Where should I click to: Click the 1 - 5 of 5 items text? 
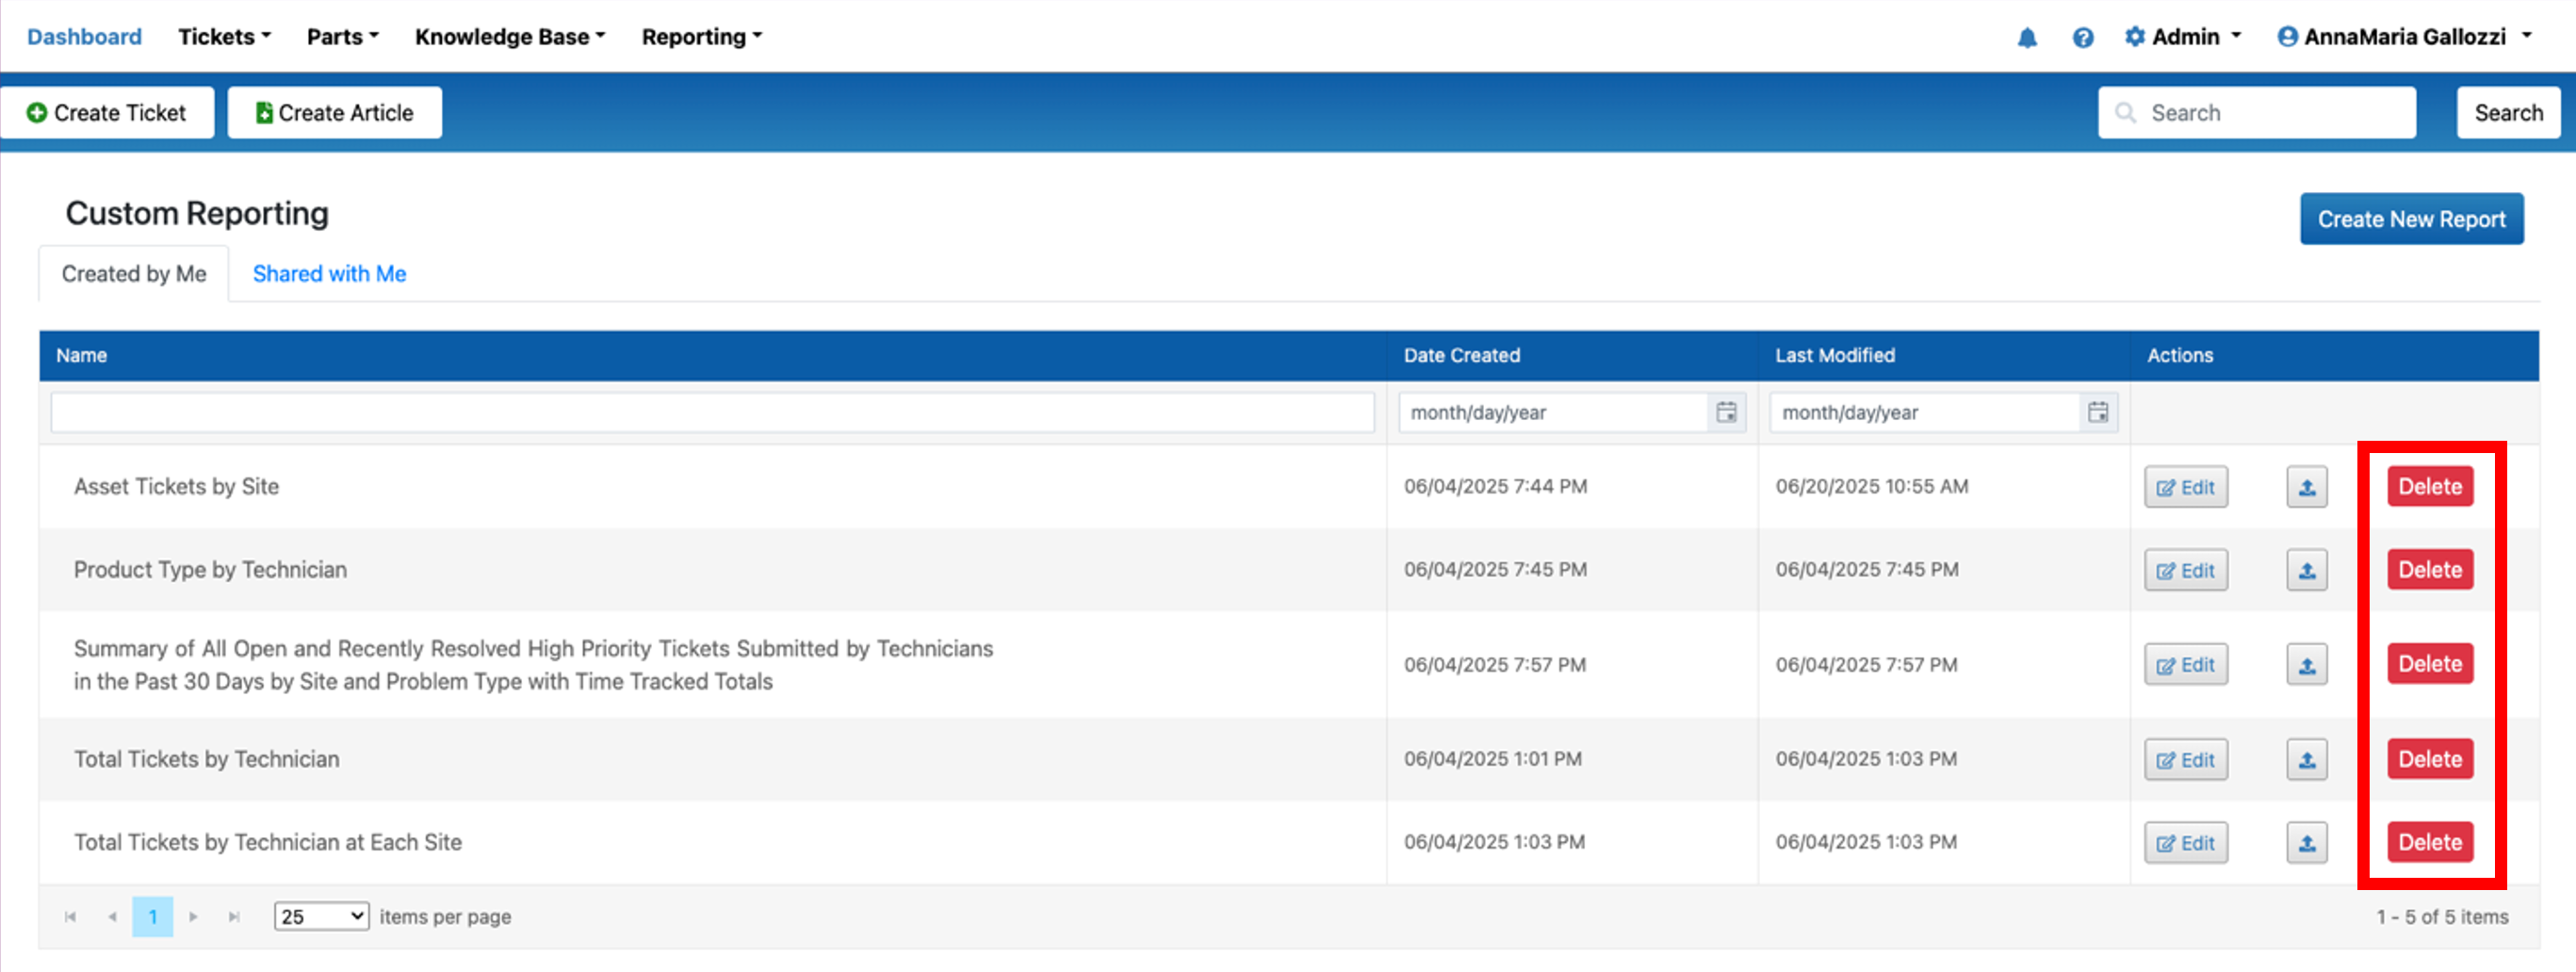click(x=2442, y=917)
